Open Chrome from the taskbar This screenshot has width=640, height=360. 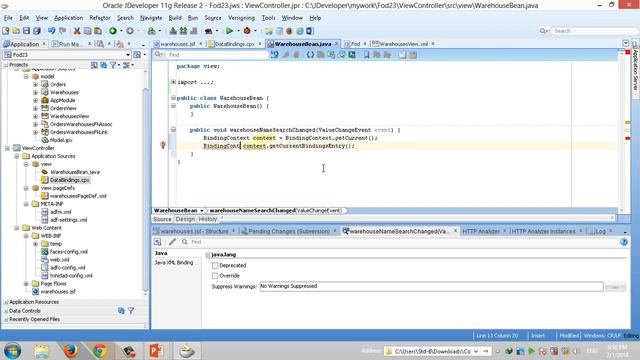[100, 351]
